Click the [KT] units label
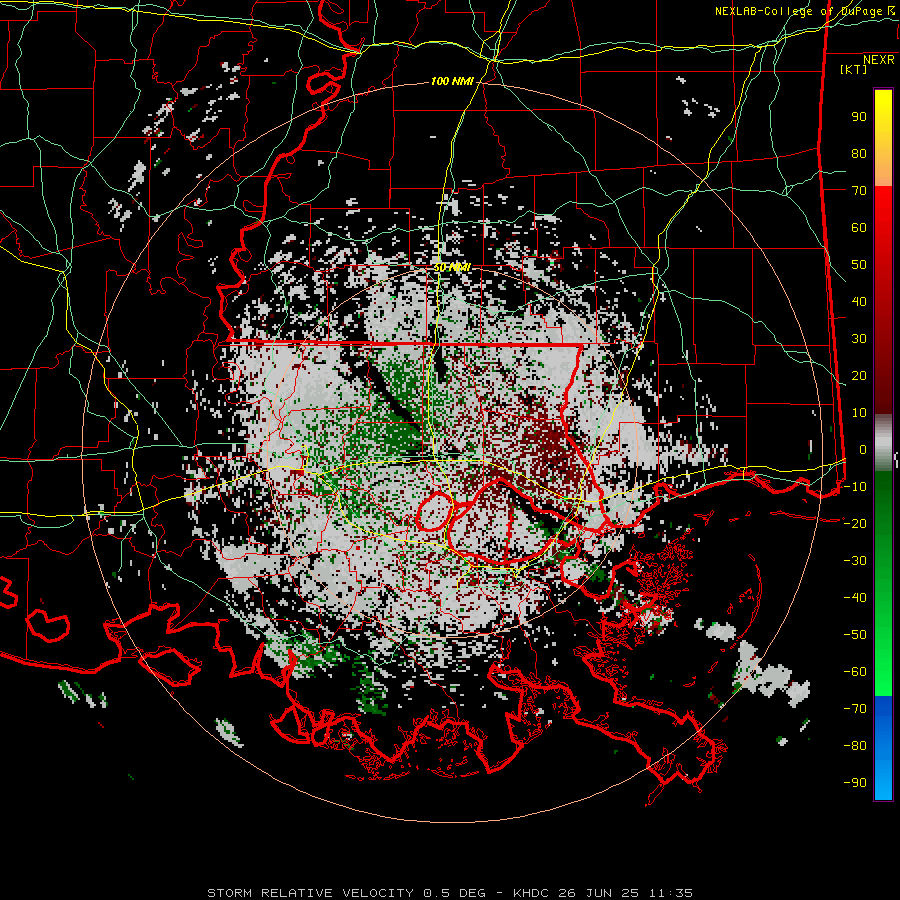This screenshot has width=900, height=900. tap(853, 69)
